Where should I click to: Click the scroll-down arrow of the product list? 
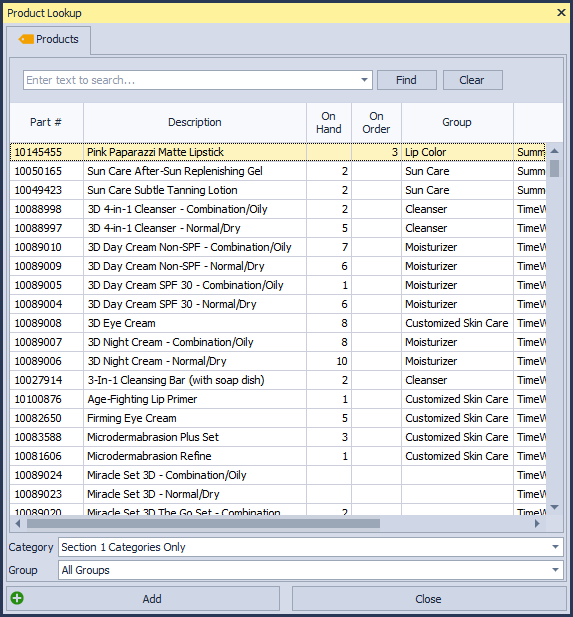coord(555,507)
